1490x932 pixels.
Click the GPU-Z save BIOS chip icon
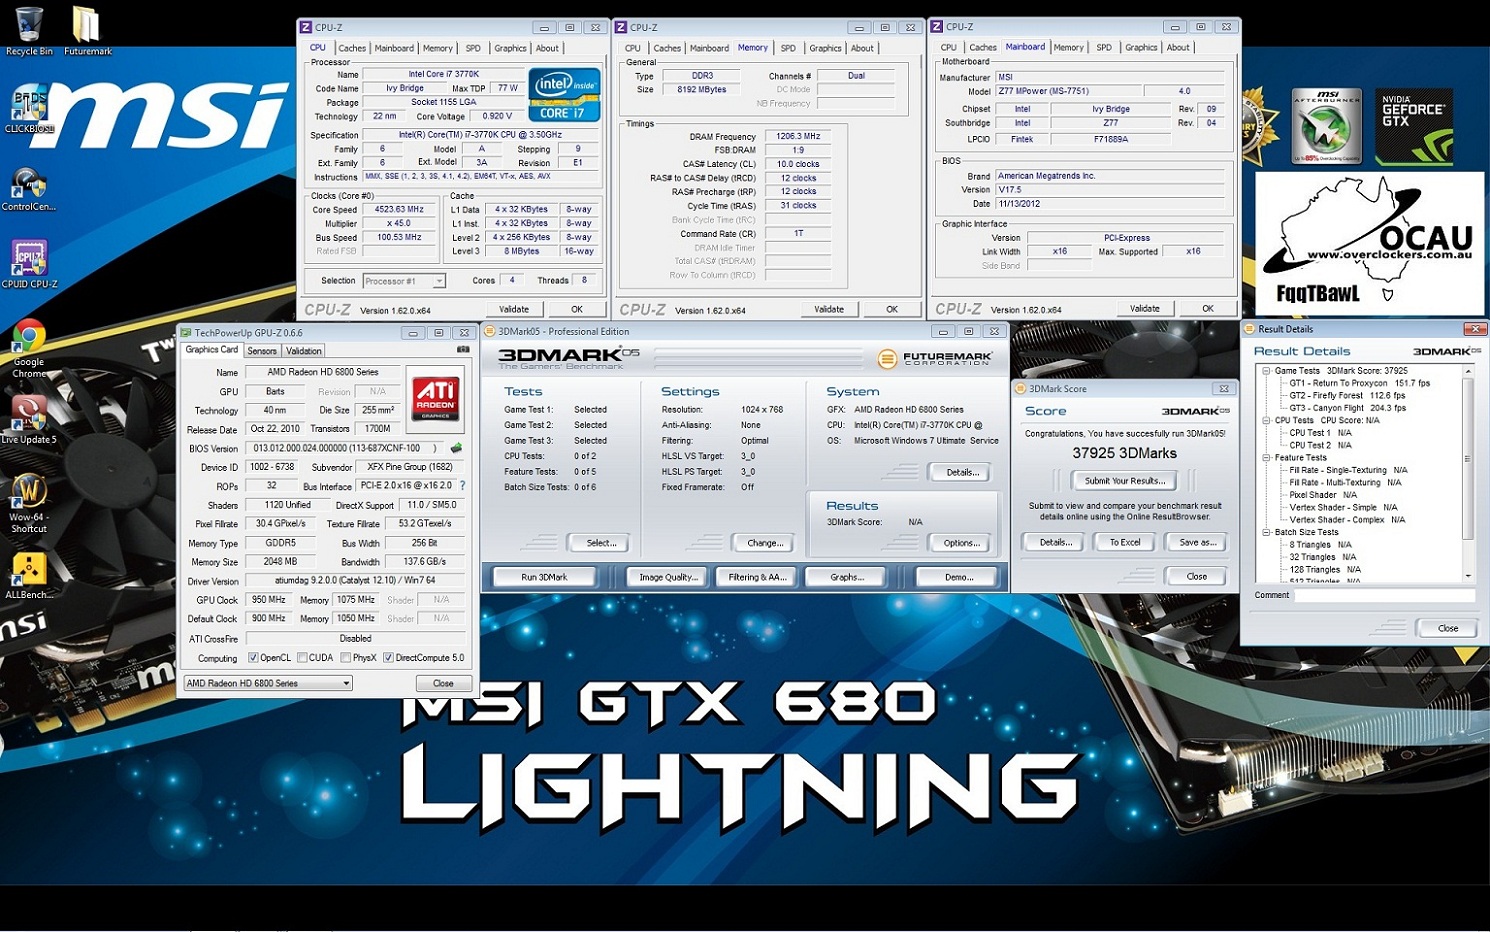point(457,448)
